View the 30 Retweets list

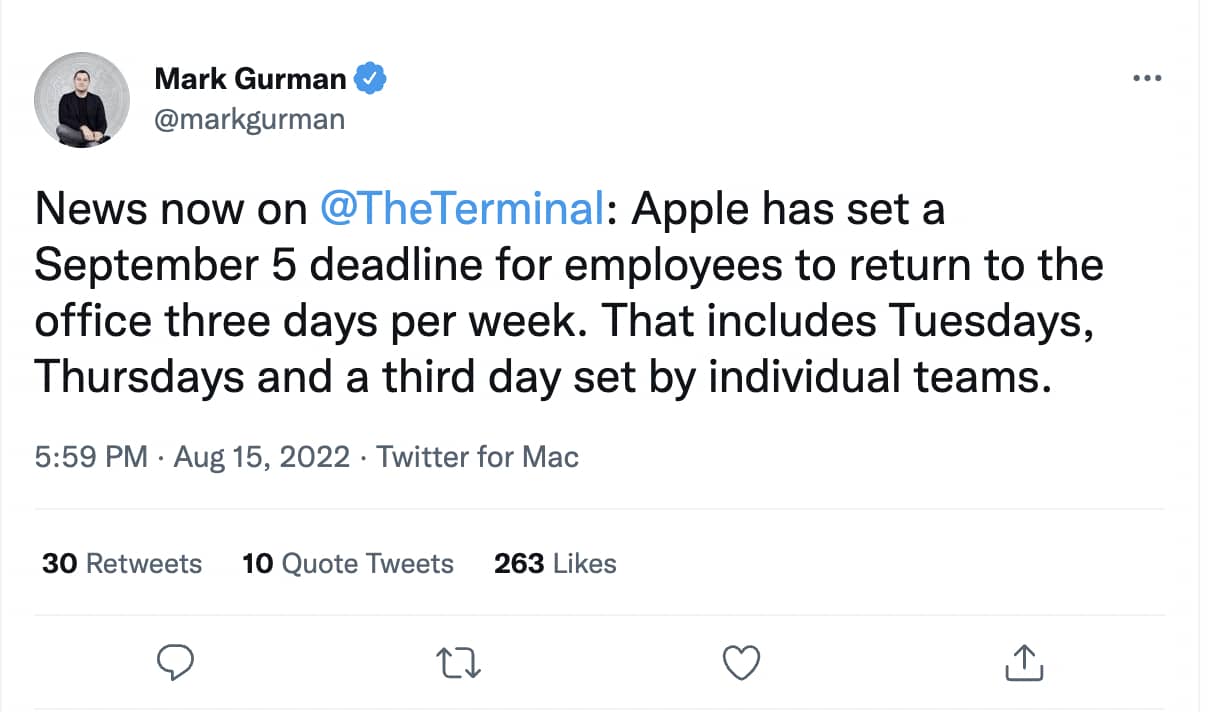tap(122, 564)
